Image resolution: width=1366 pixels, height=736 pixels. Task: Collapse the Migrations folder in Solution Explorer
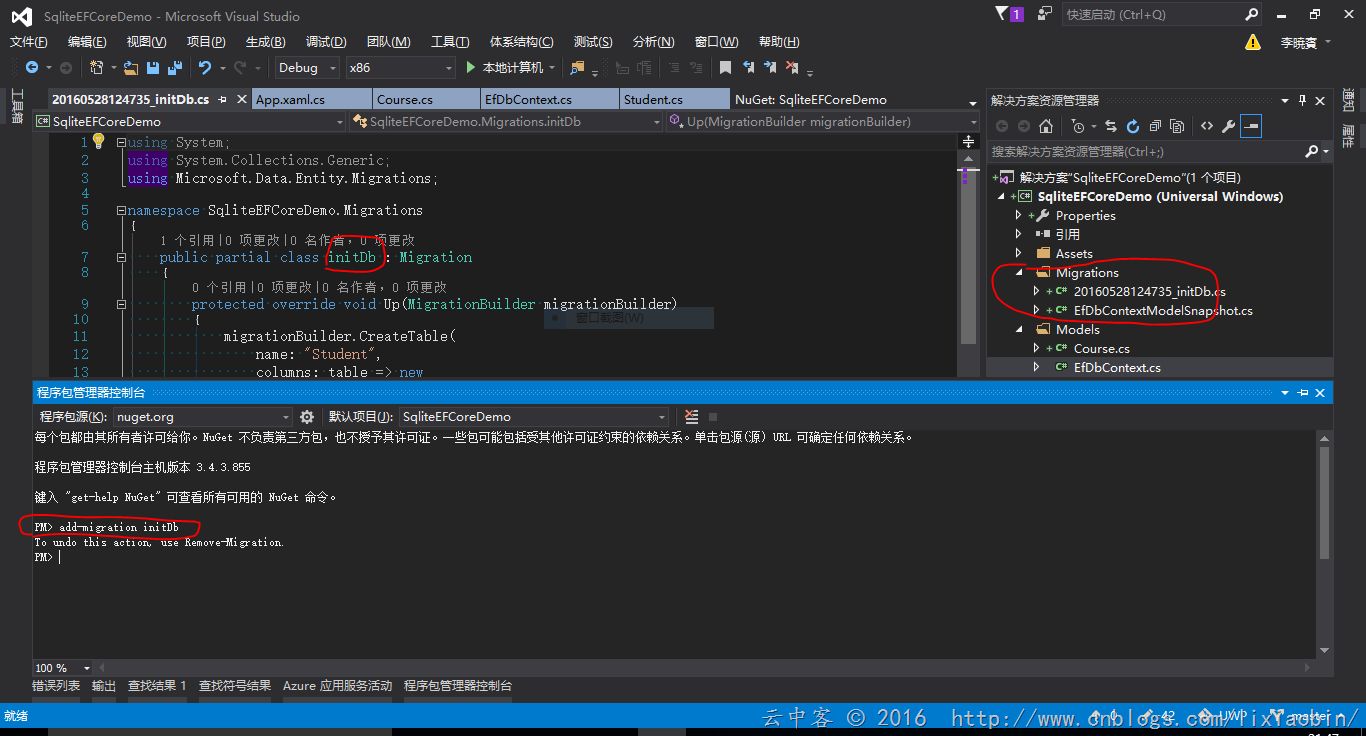tap(1019, 272)
